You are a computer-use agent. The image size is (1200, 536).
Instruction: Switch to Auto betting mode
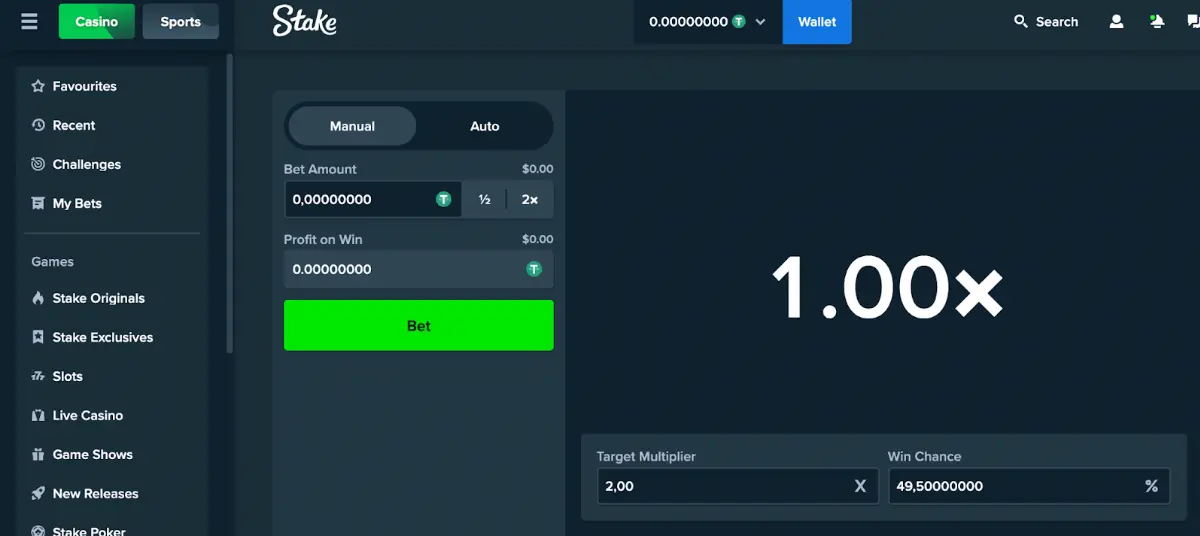[484, 126]
